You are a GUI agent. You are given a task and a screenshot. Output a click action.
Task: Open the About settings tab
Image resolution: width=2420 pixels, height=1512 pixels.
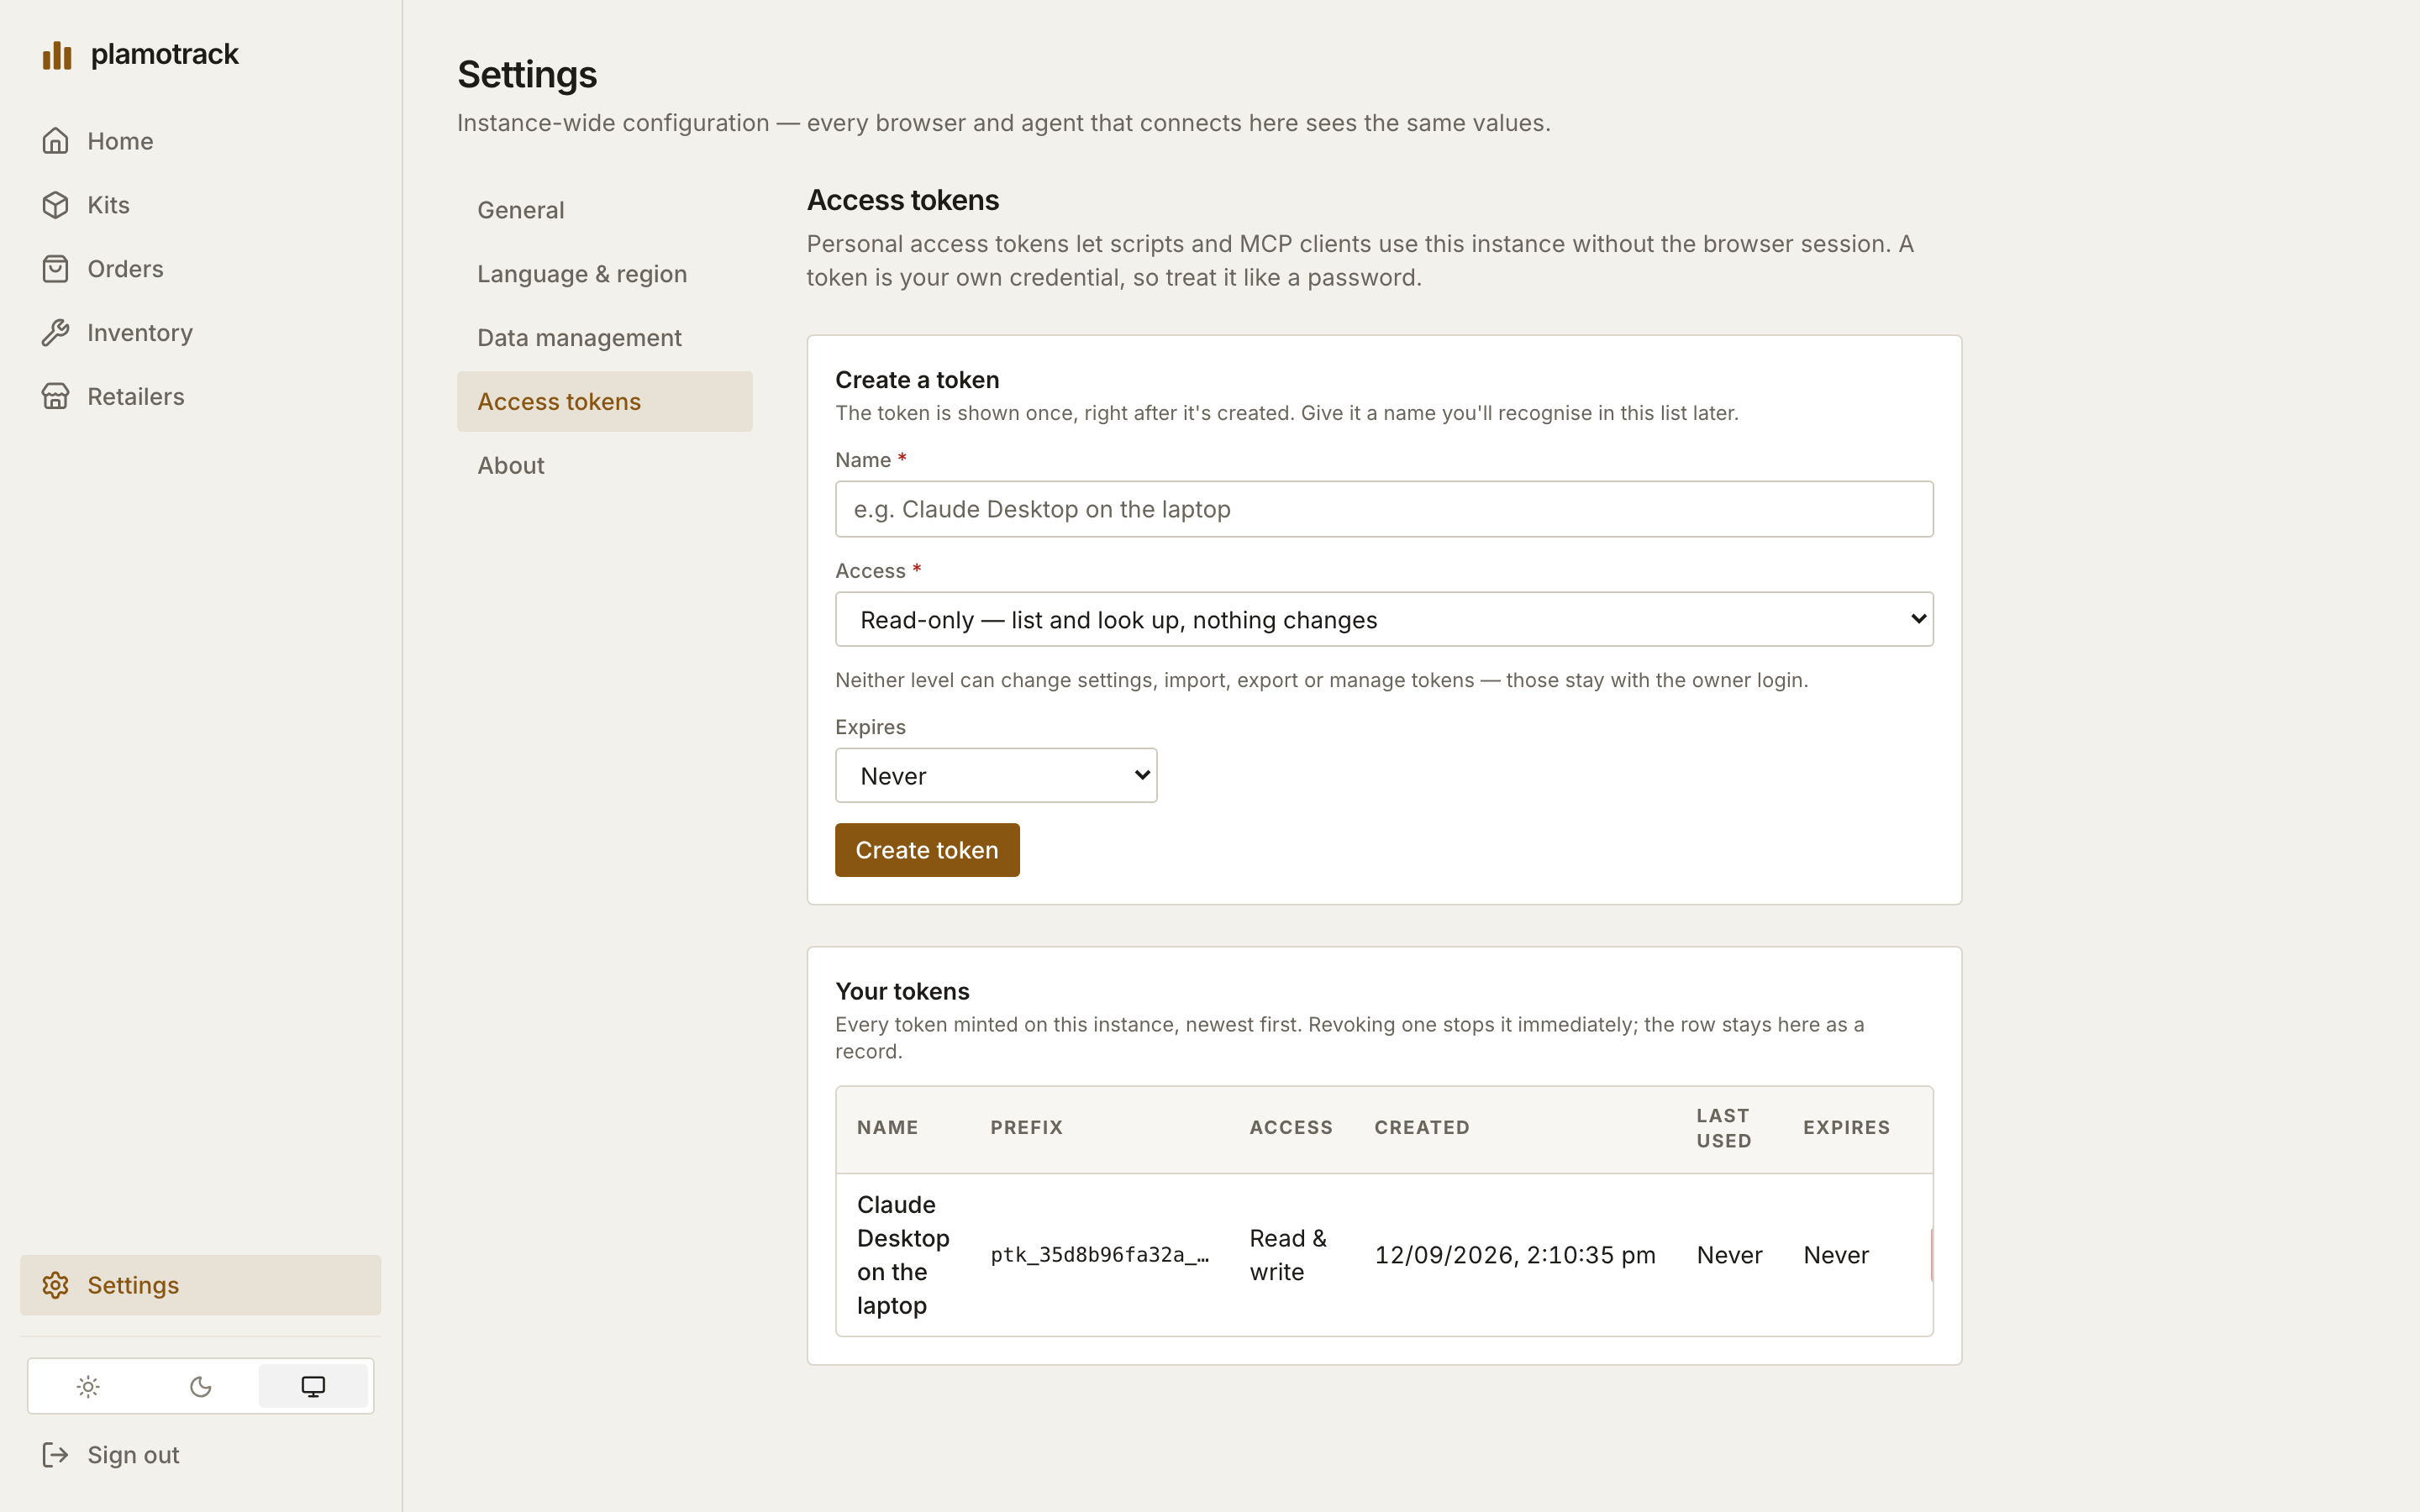point(604,466)
